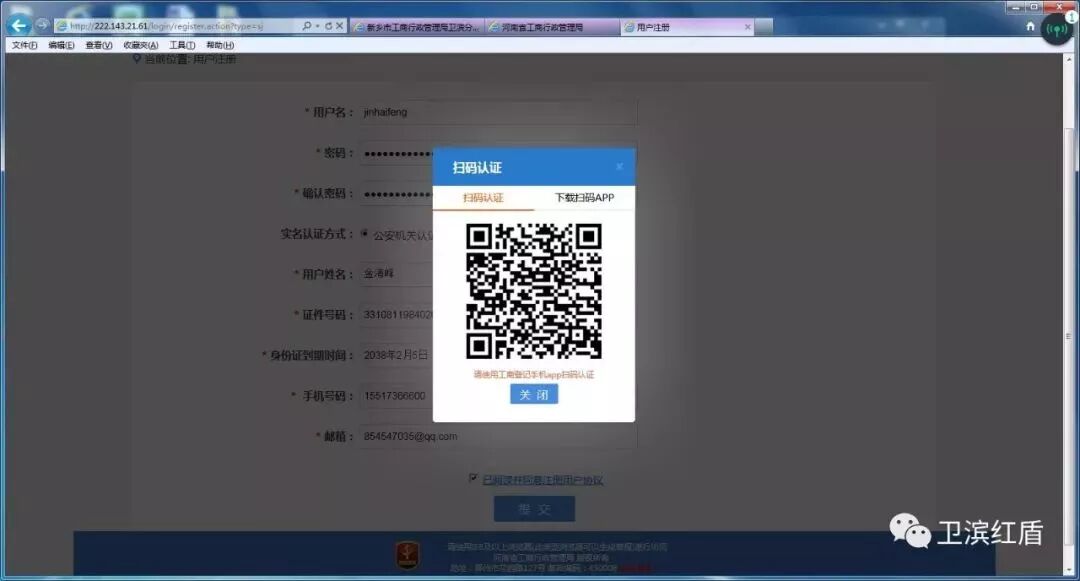Click the 关闭 button in dialog
The image size is (1080, 581).
(534, 394)
